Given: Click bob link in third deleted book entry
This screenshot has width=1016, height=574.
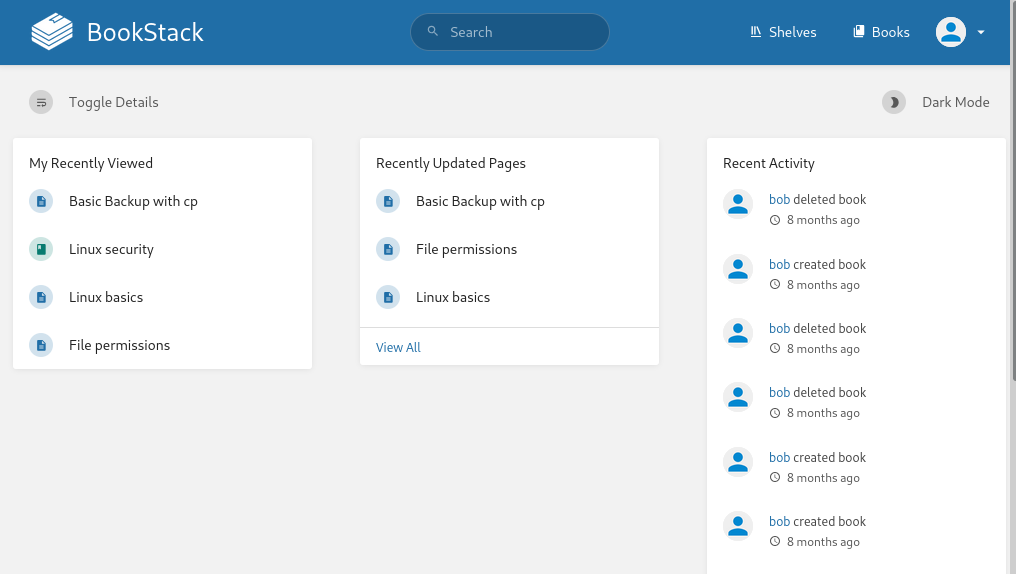Looking at the screenshot, I should coord(779,393).
